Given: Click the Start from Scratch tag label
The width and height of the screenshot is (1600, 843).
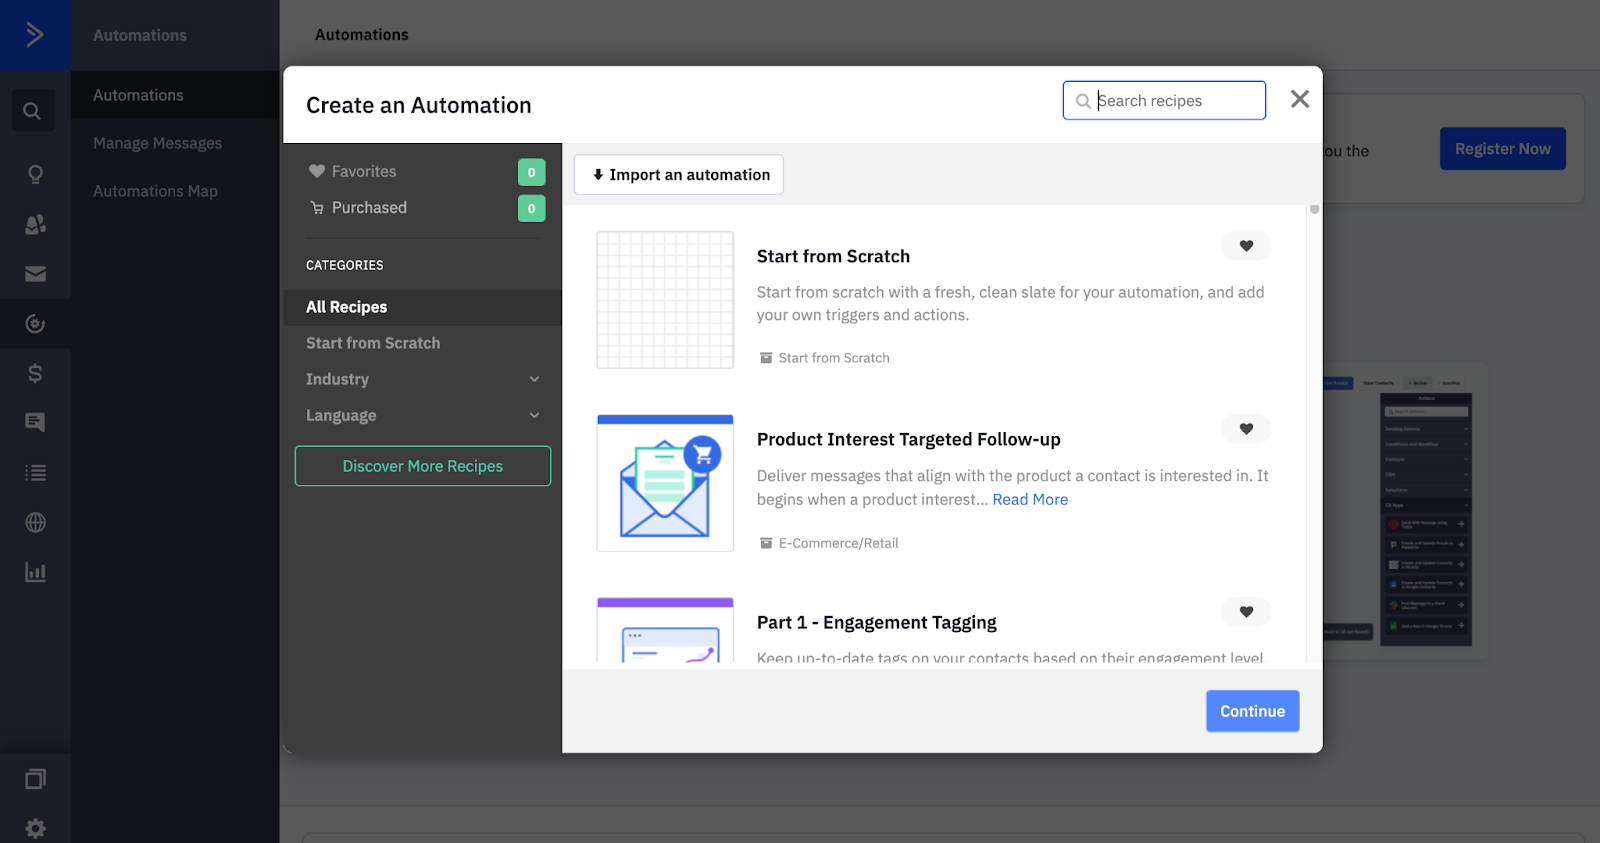Looking at the screenshot, I should [825, 358].
